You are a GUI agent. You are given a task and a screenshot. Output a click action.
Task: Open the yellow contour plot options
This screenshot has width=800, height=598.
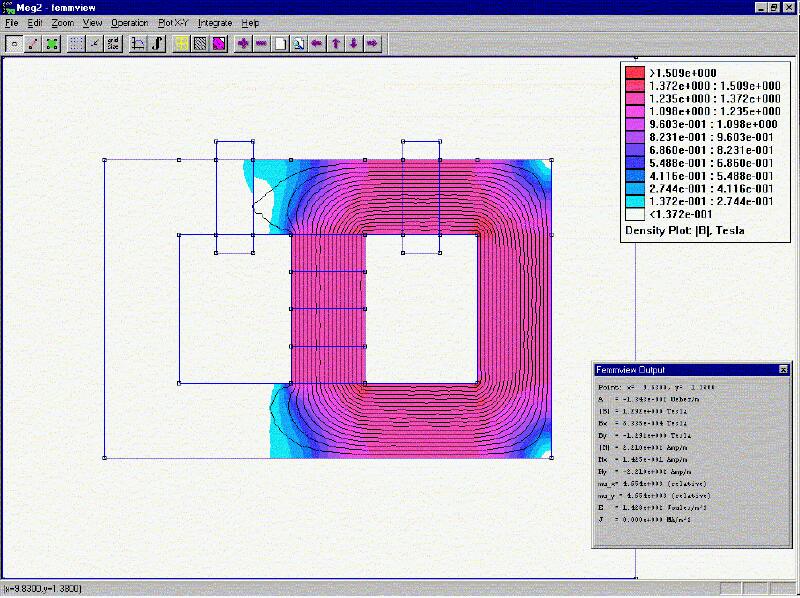pyautogui.click(x=182, y=43)
